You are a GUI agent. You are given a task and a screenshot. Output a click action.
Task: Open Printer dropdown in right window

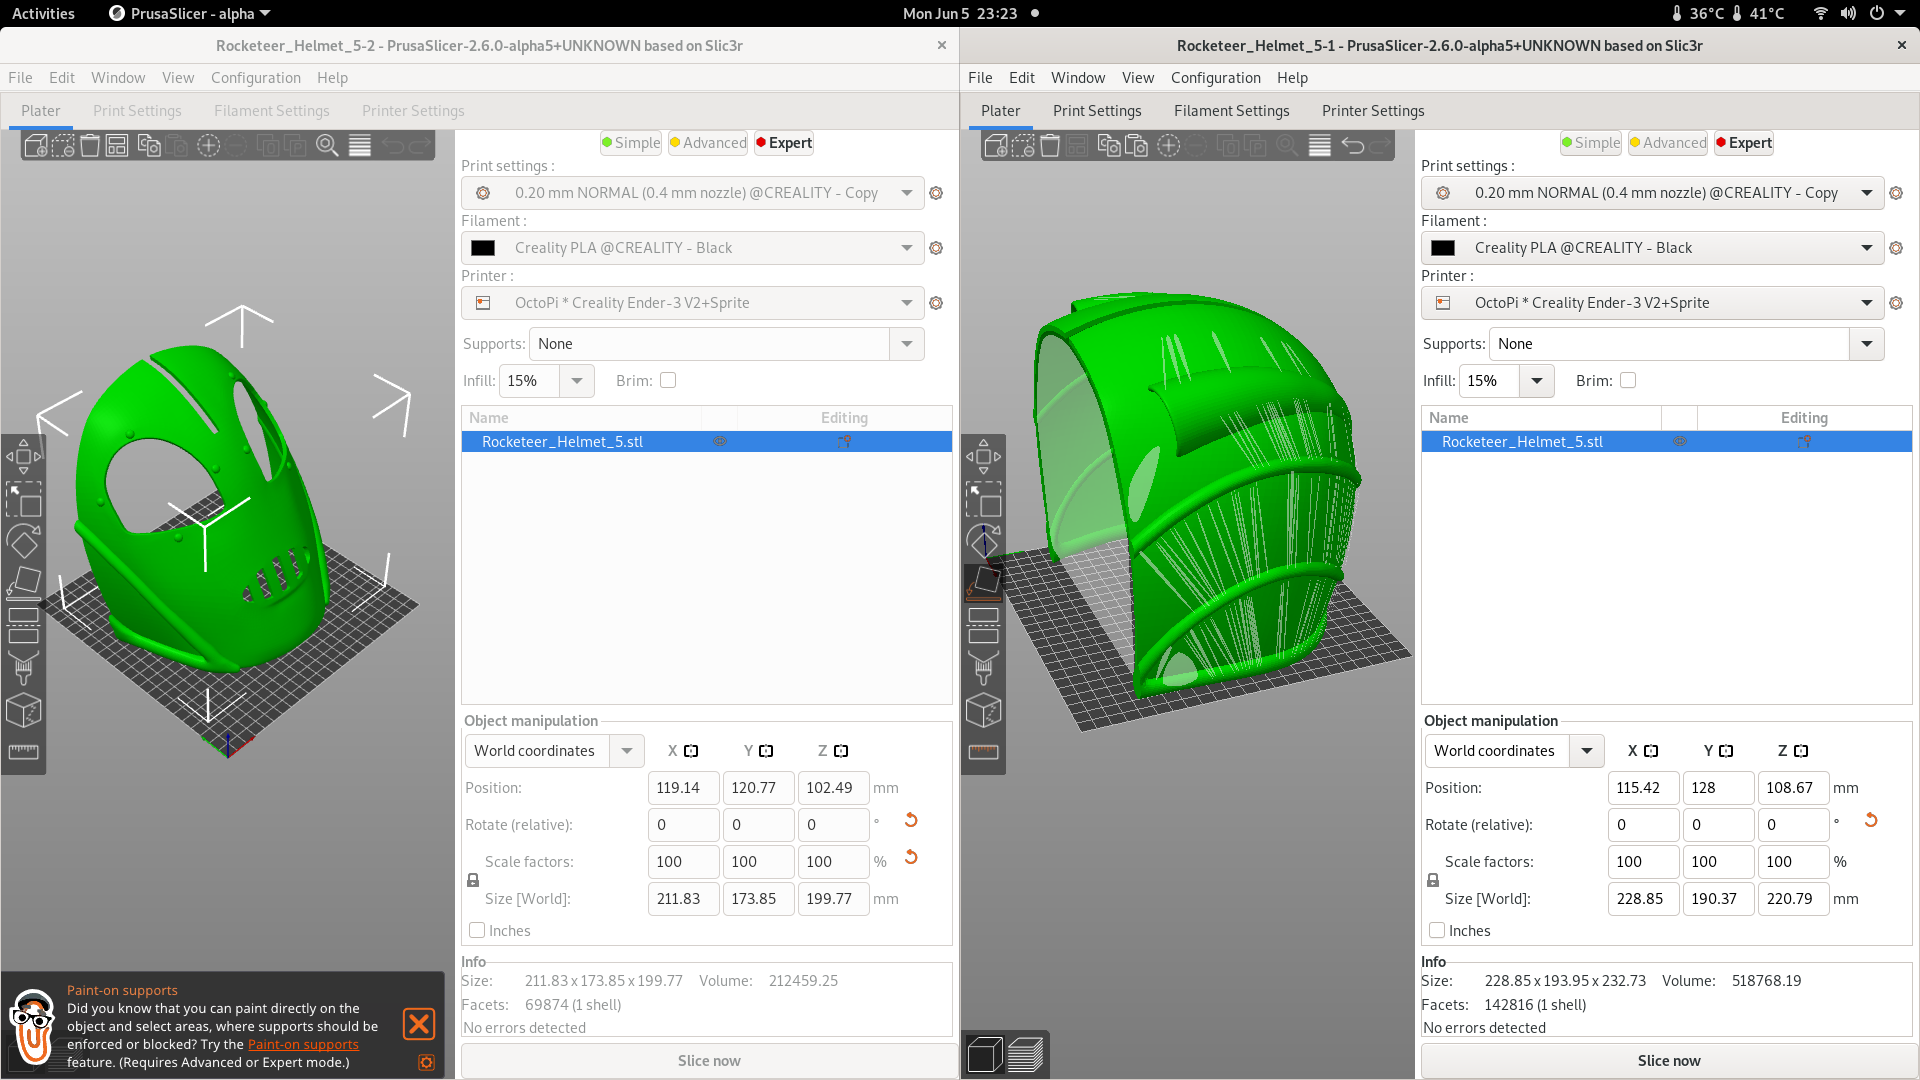(1652, 303)
